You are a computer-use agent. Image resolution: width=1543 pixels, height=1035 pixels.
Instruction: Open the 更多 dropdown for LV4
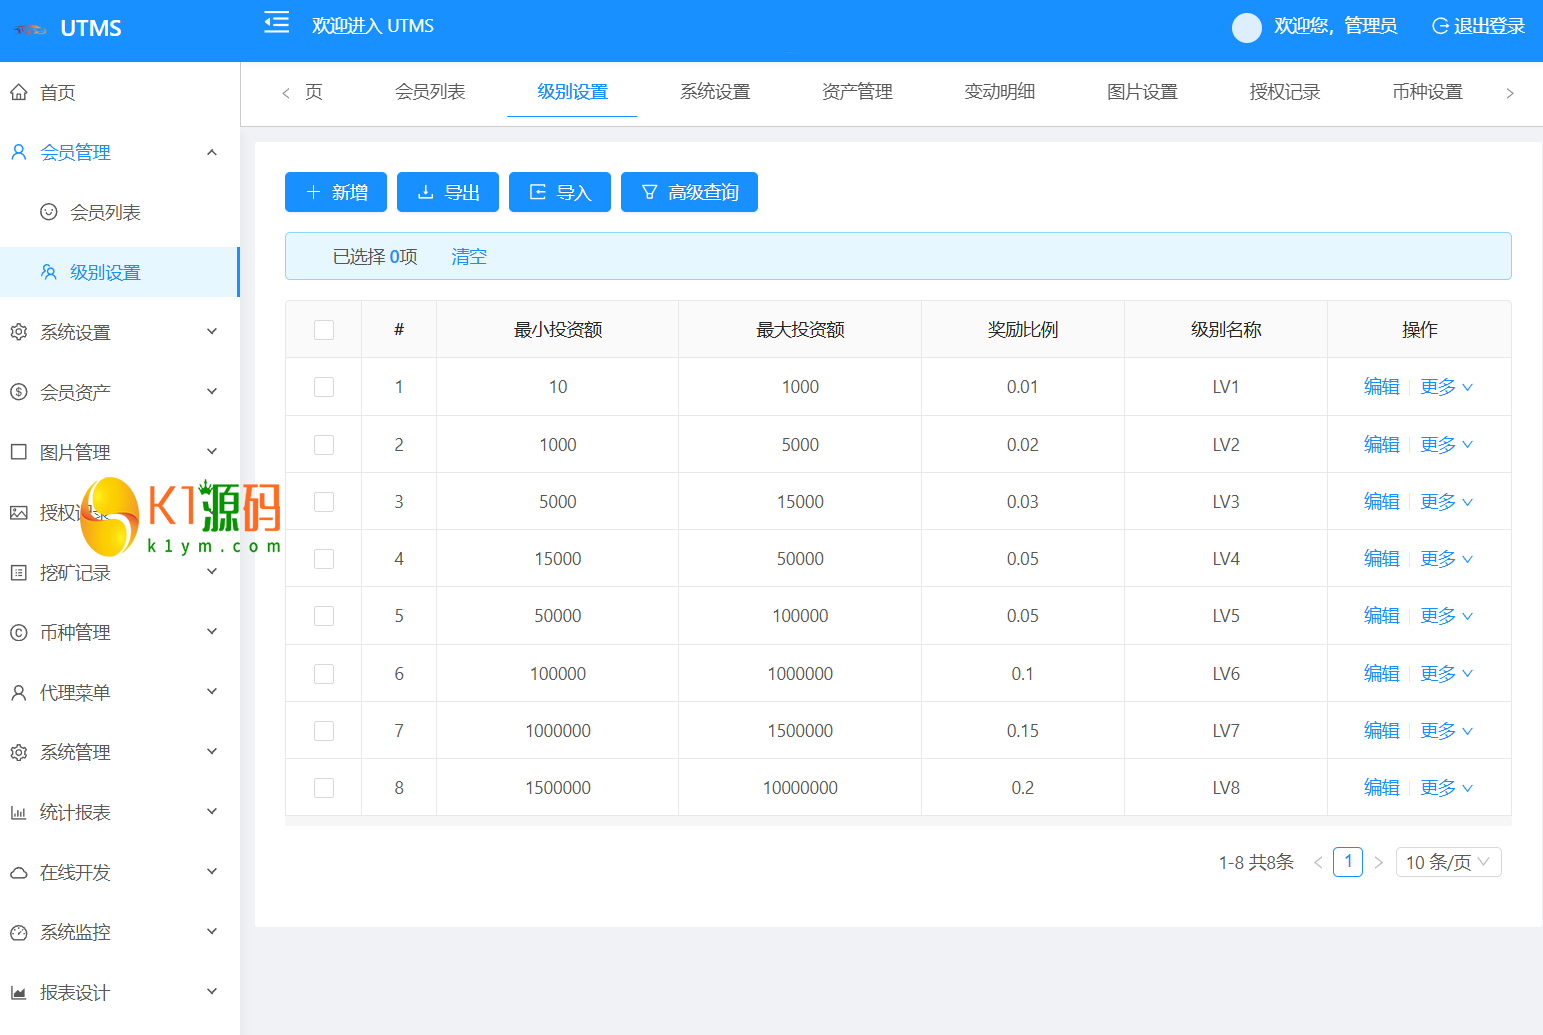point(1447,559)
